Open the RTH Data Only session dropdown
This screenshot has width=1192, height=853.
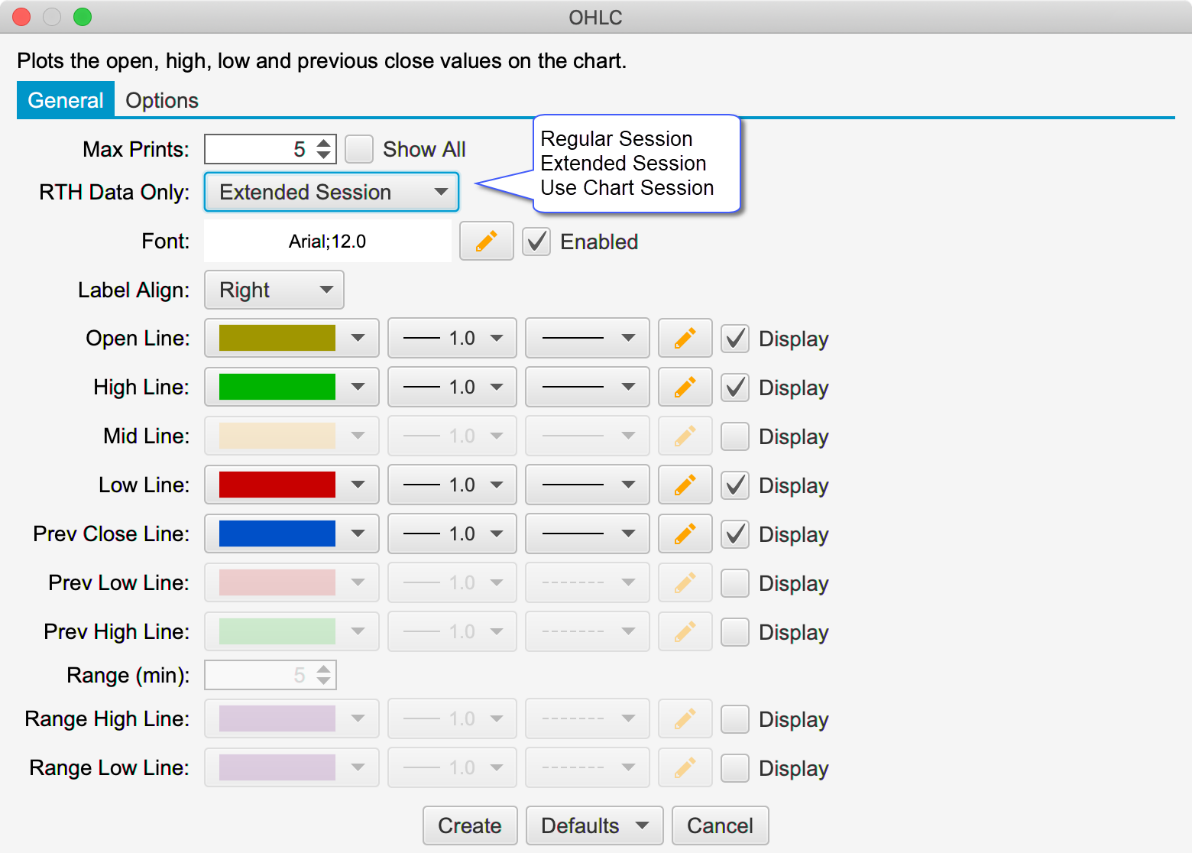(x=331, y=192)
